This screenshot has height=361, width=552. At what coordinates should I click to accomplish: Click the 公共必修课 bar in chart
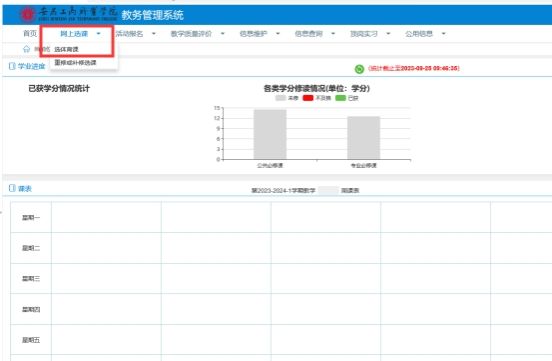click(270, 134)
